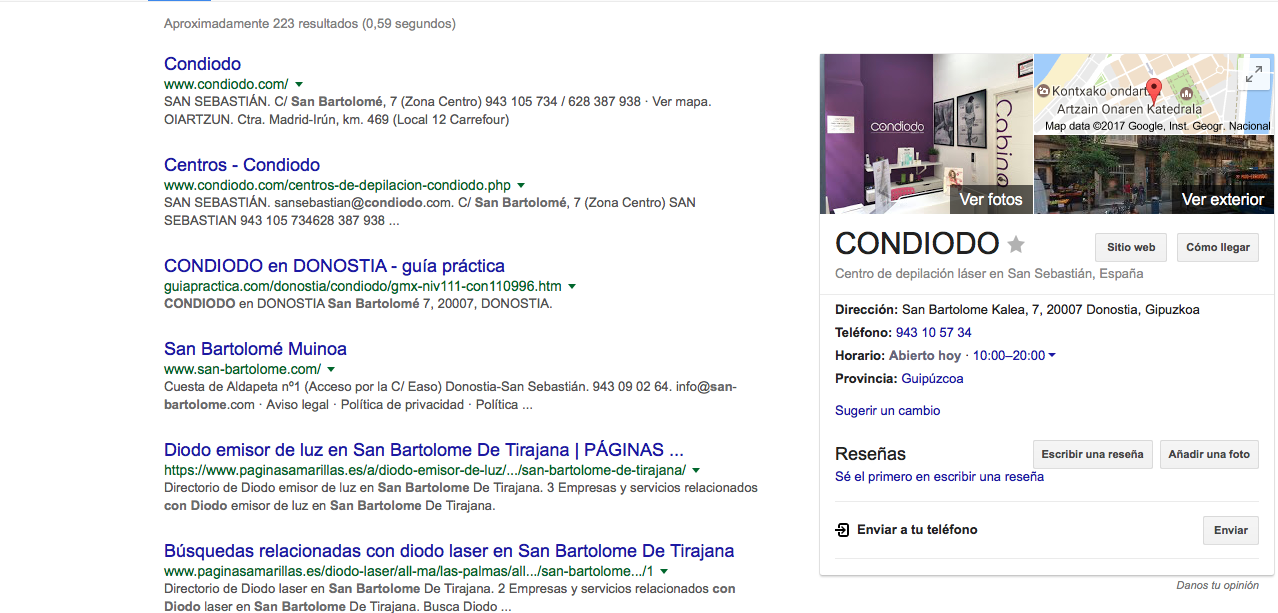1278x613 pixels.
Task: Open San Bartolomé Muinoa result
Action: click(x=255, y=349)
